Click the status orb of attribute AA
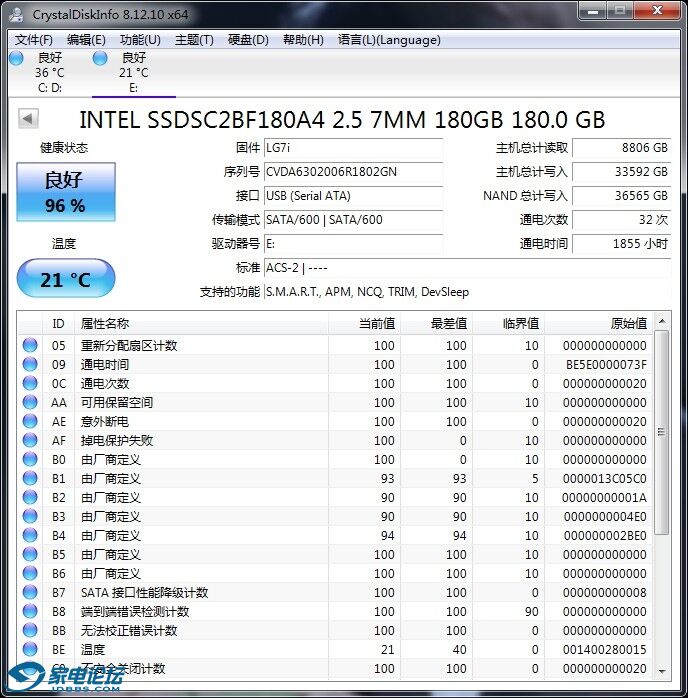Viewport: 688px width, 698px height. (30, 402)
